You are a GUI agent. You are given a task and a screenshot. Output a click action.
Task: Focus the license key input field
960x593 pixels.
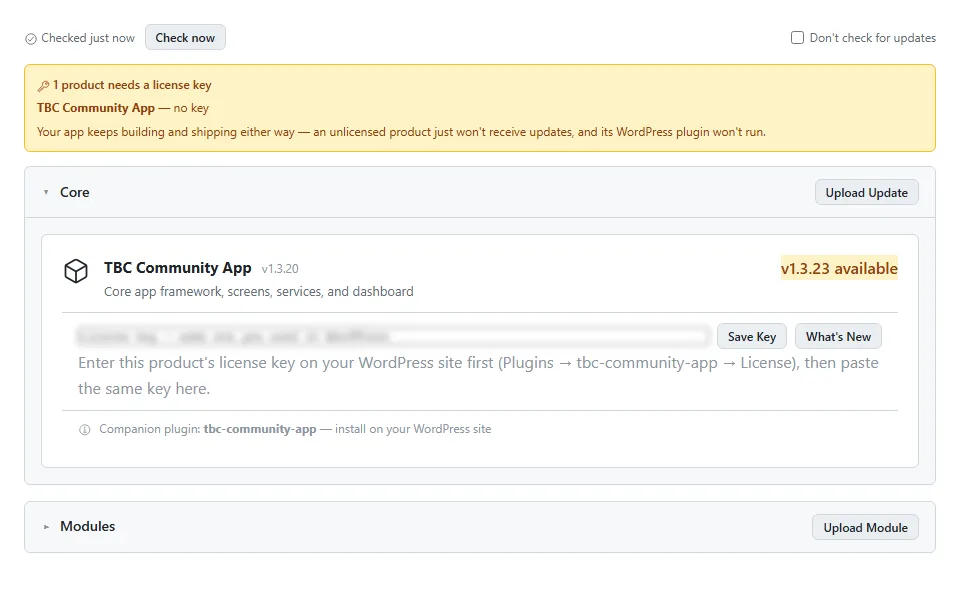click(x=392, y=336)
